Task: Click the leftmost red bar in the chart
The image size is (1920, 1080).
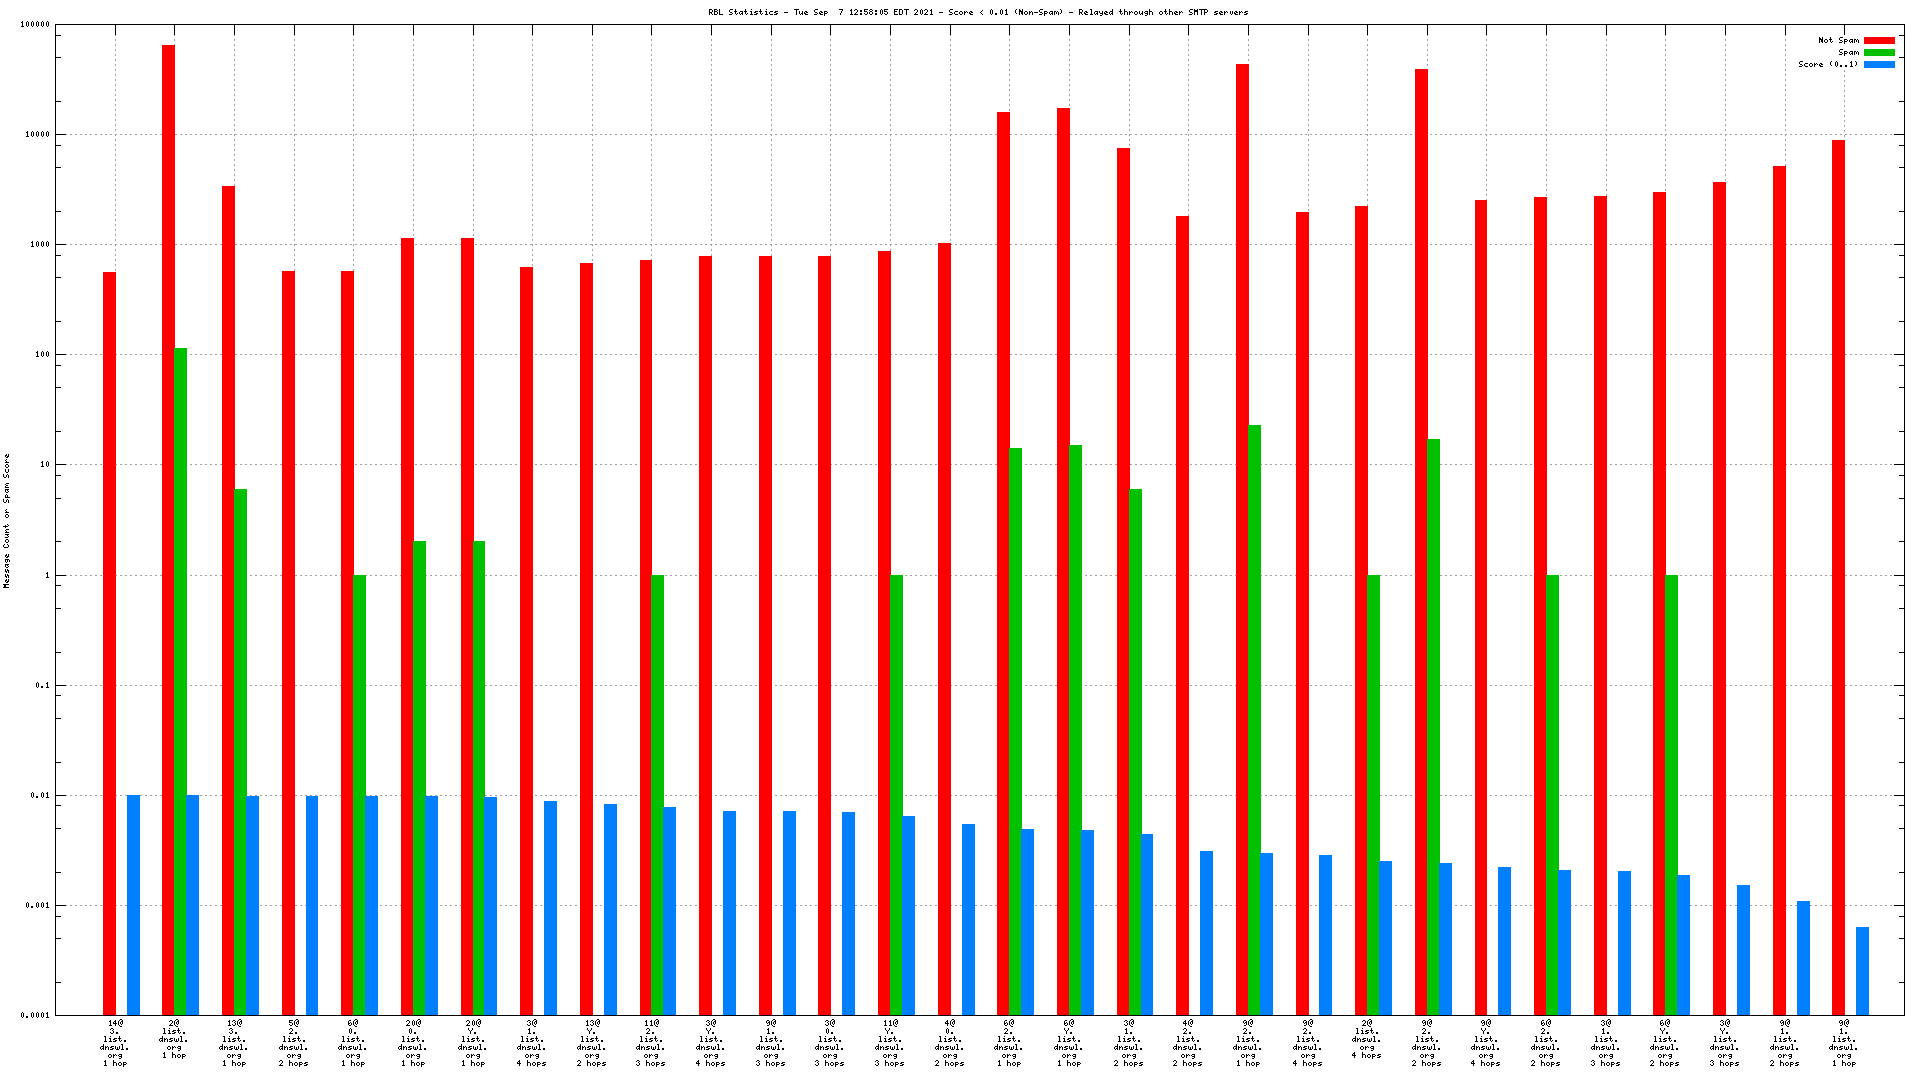Action: click(109, 640)
